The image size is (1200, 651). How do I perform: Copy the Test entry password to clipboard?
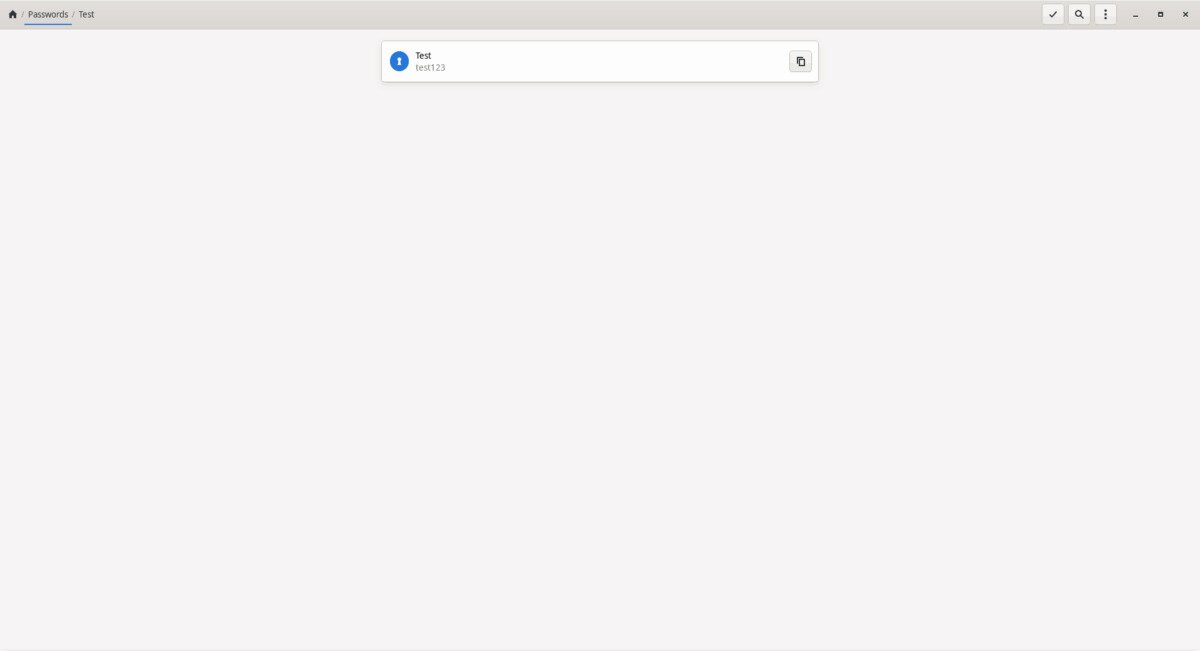(800, 61)
